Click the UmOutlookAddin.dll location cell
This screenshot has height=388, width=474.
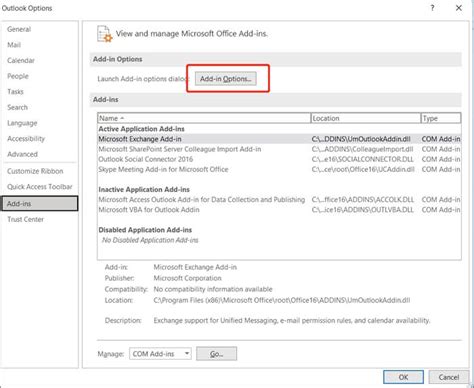click(361, 139)
